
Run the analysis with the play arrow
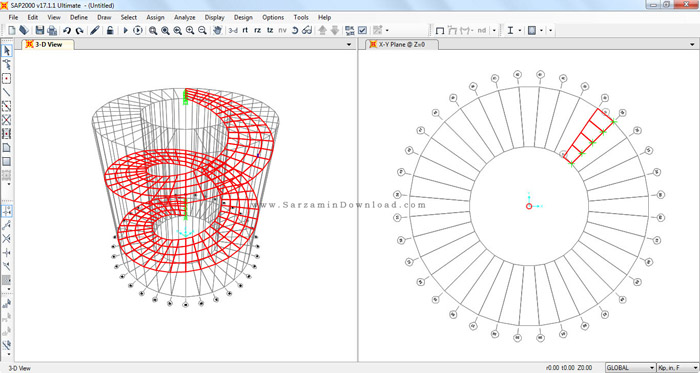(x=125, y=30)
